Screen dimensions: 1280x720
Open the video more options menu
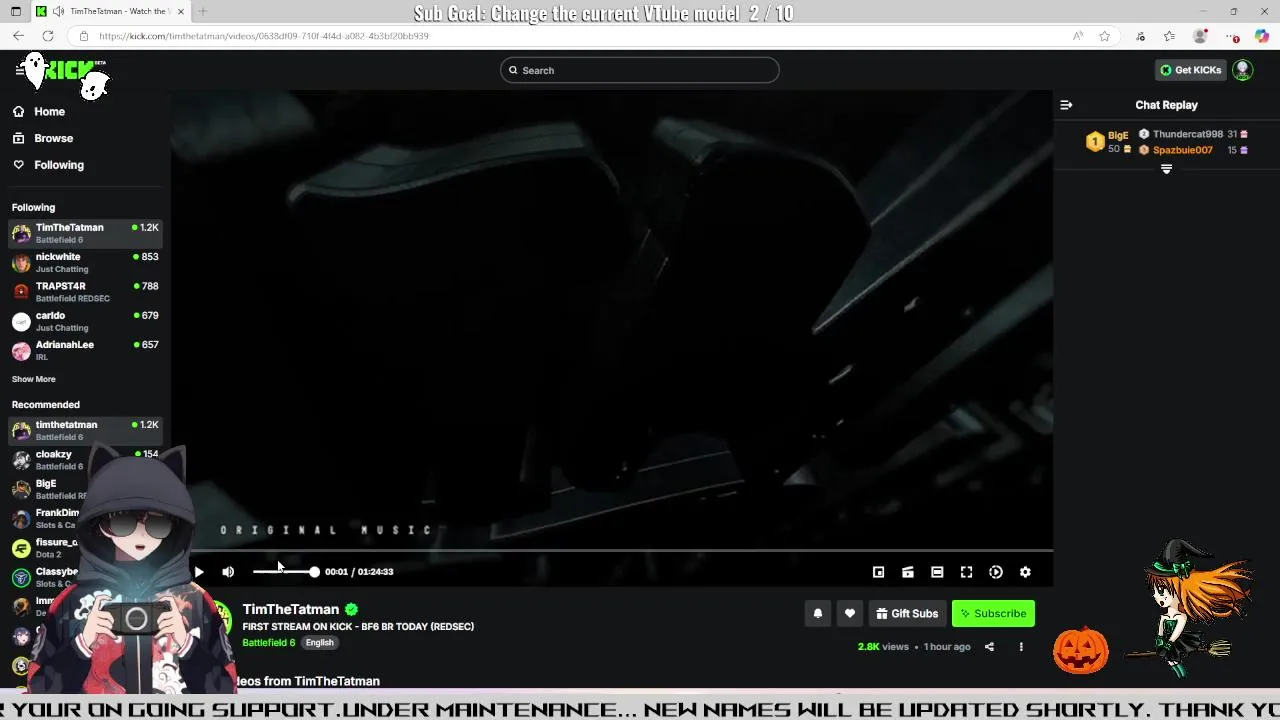(1021, 647)
